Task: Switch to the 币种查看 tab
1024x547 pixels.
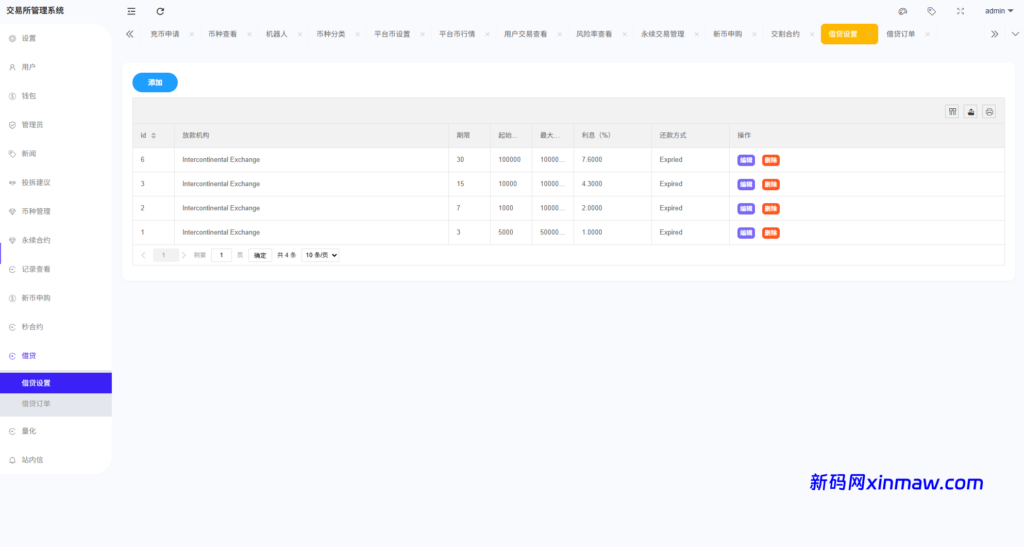Action: [x=222, y=34]
